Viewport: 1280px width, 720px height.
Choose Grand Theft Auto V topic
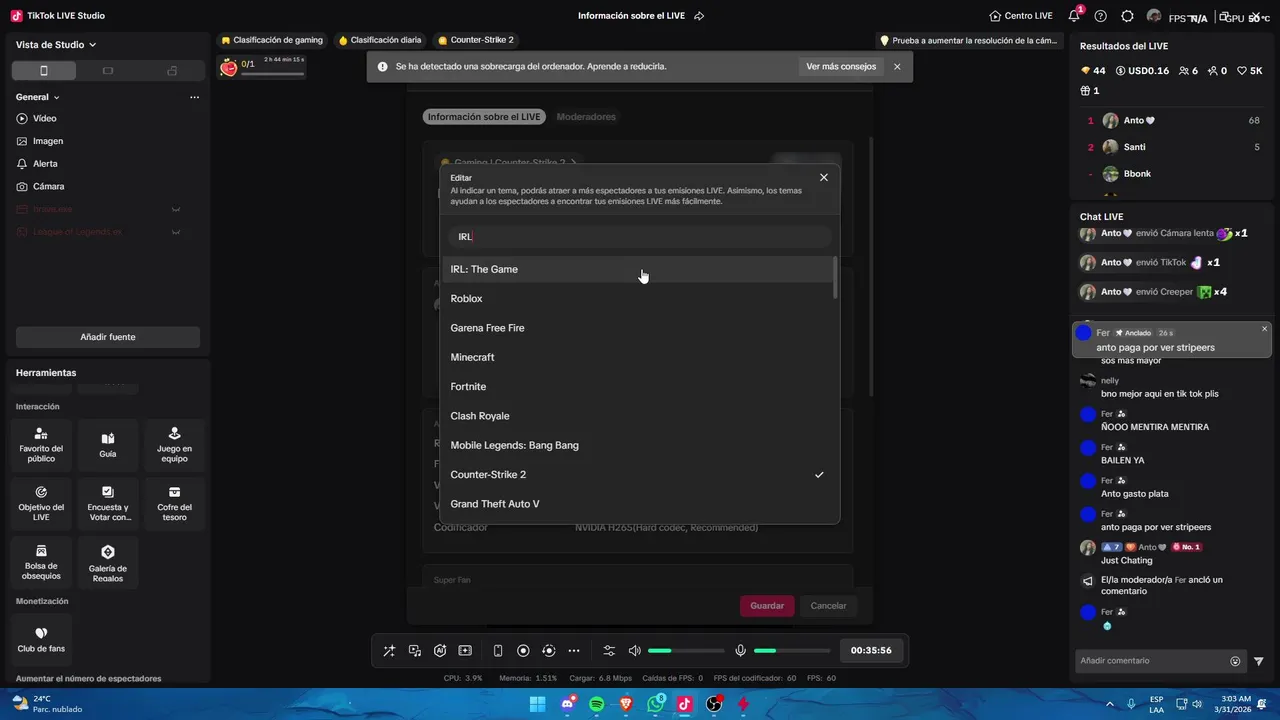(x=638, y=504)
